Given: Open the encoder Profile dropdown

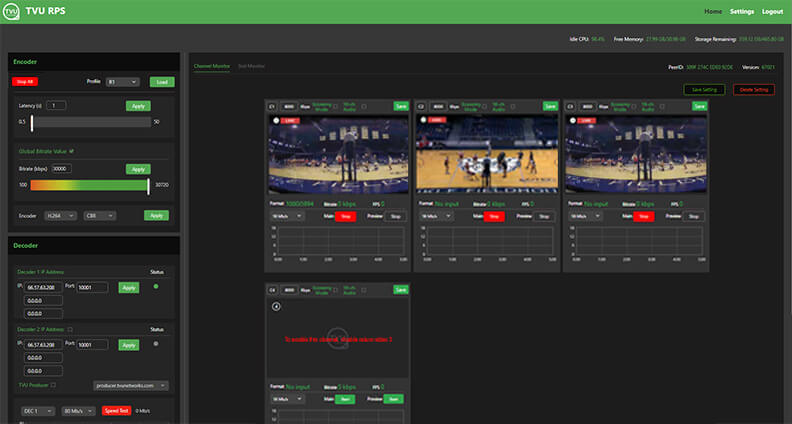Looking at the screenshot, I should (x=123, y=82).
